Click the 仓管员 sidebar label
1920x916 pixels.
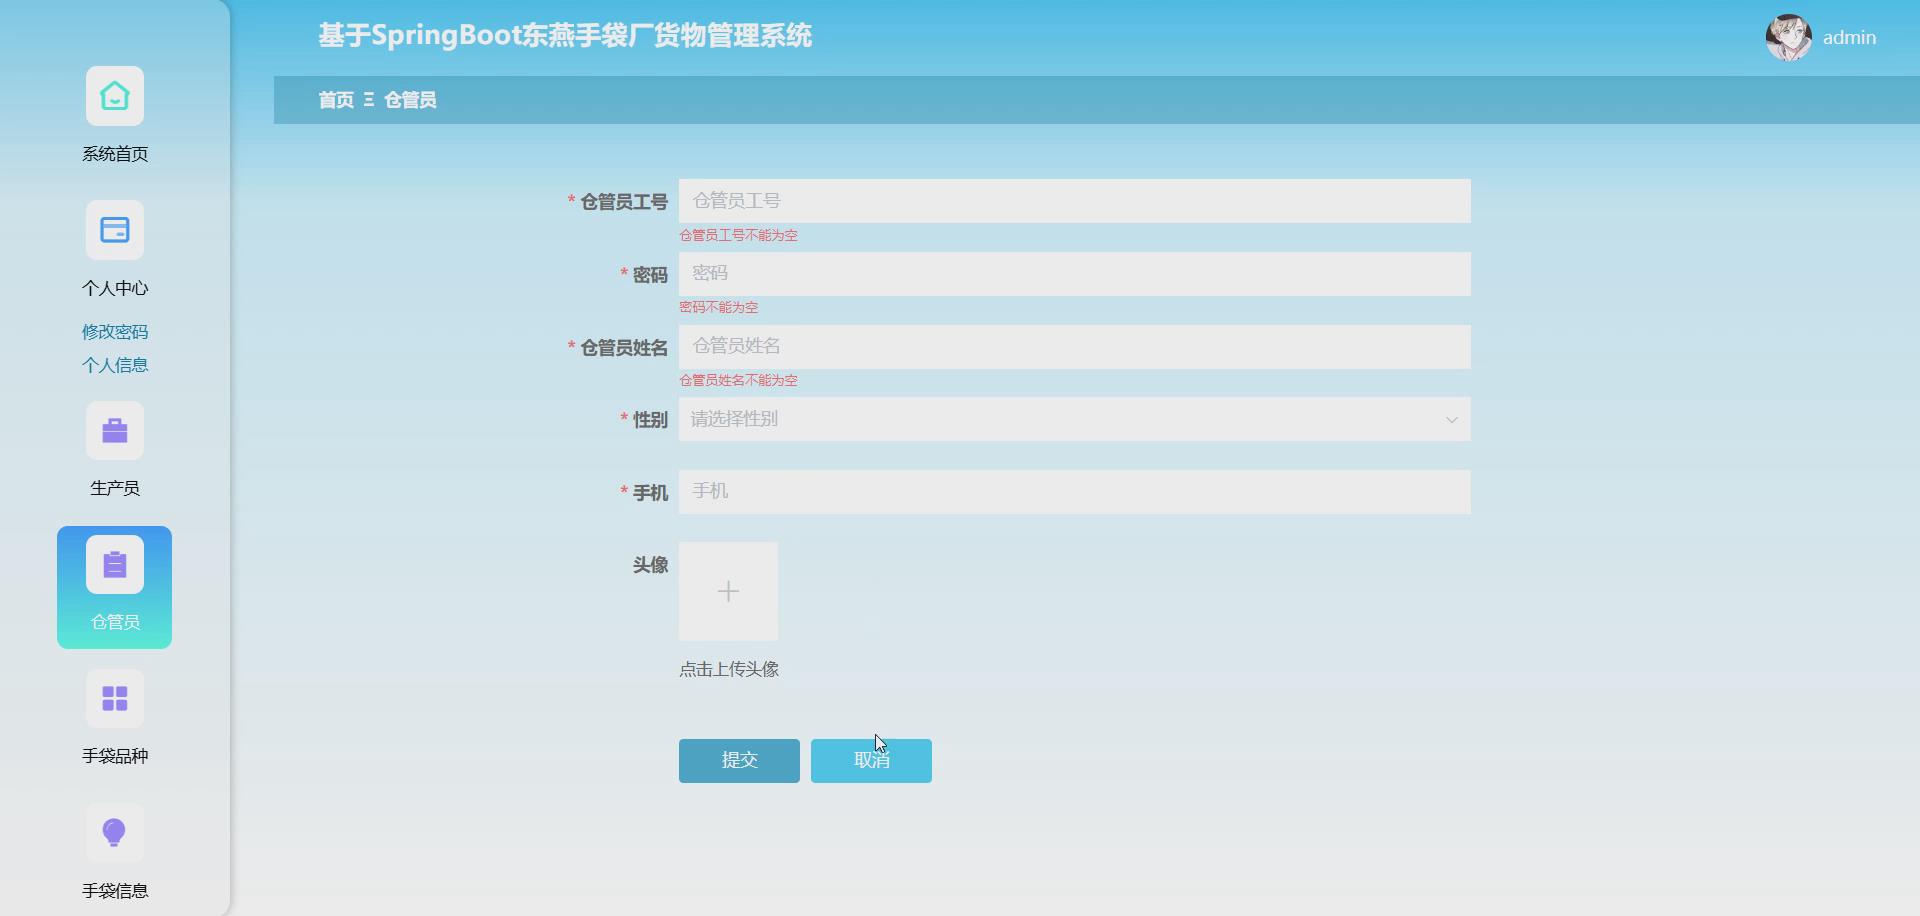click(115, 622)
